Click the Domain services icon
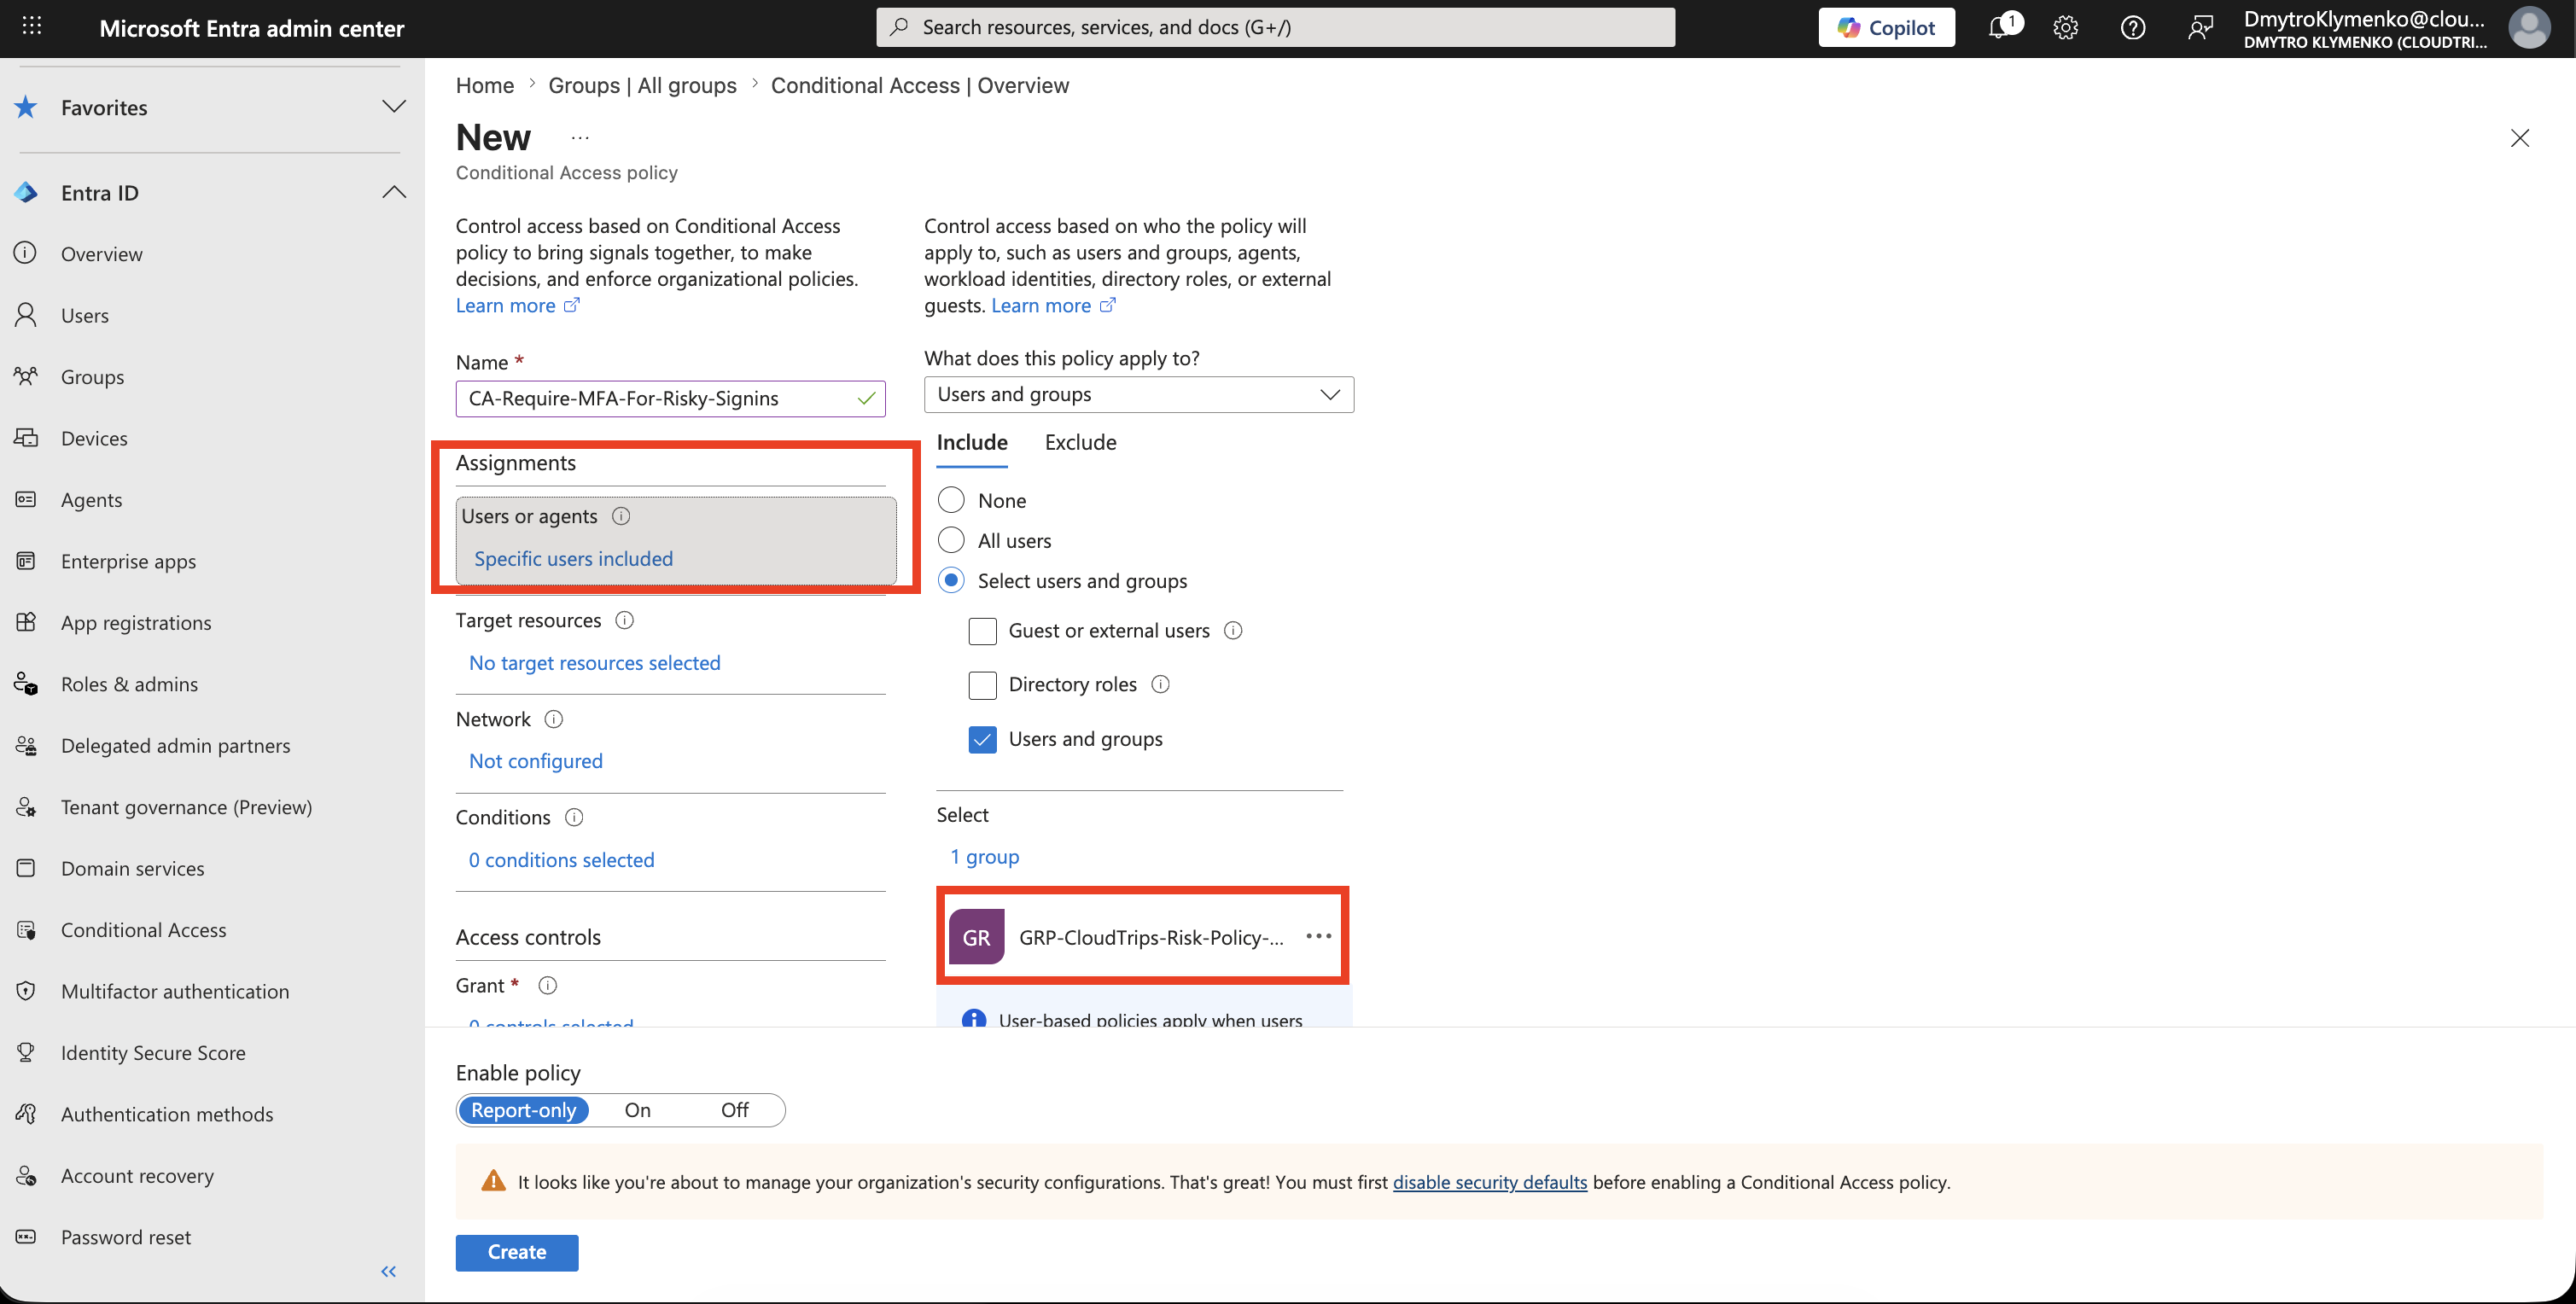The width and height of the screenshot is (2576, 1304). click(26, 868)
